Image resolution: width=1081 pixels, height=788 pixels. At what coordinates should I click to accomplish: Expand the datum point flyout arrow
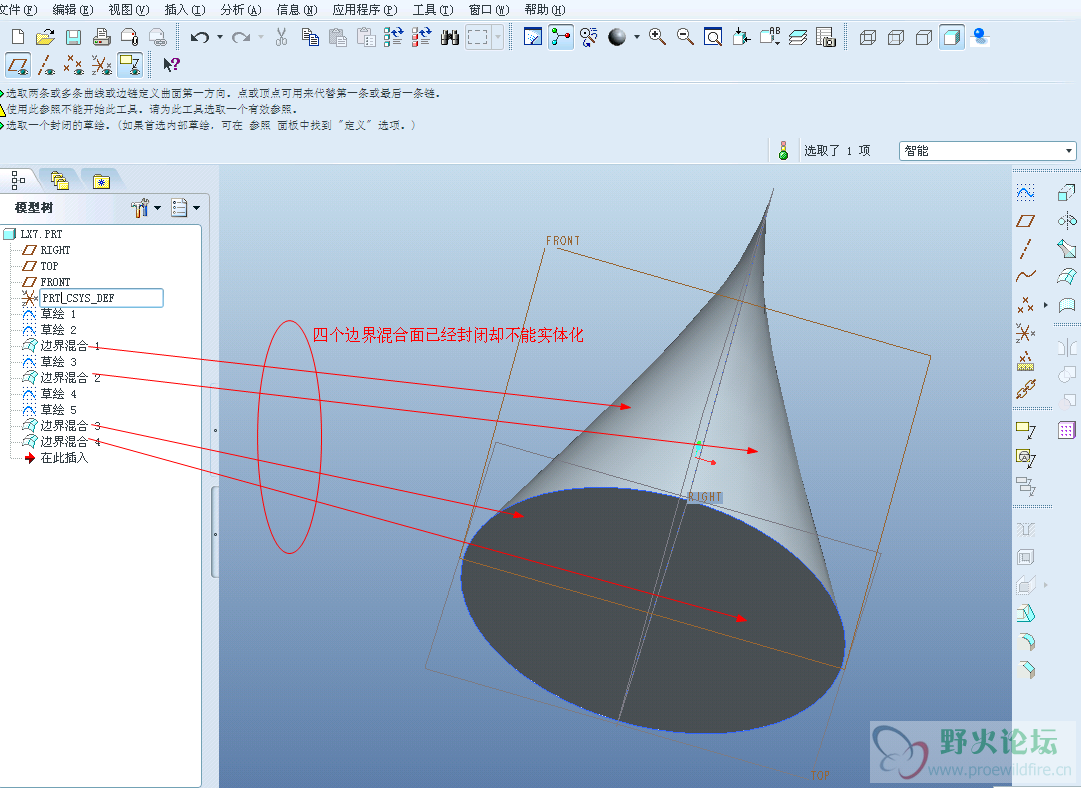tap(1046, 305)
